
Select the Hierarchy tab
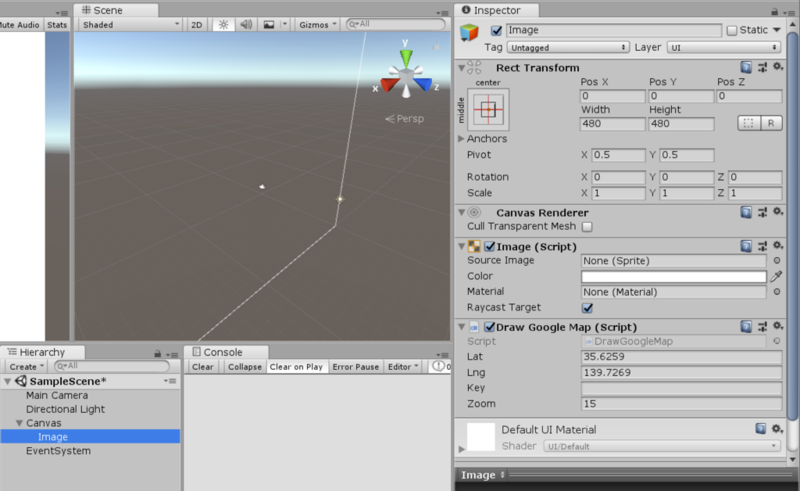pos(43,352)
